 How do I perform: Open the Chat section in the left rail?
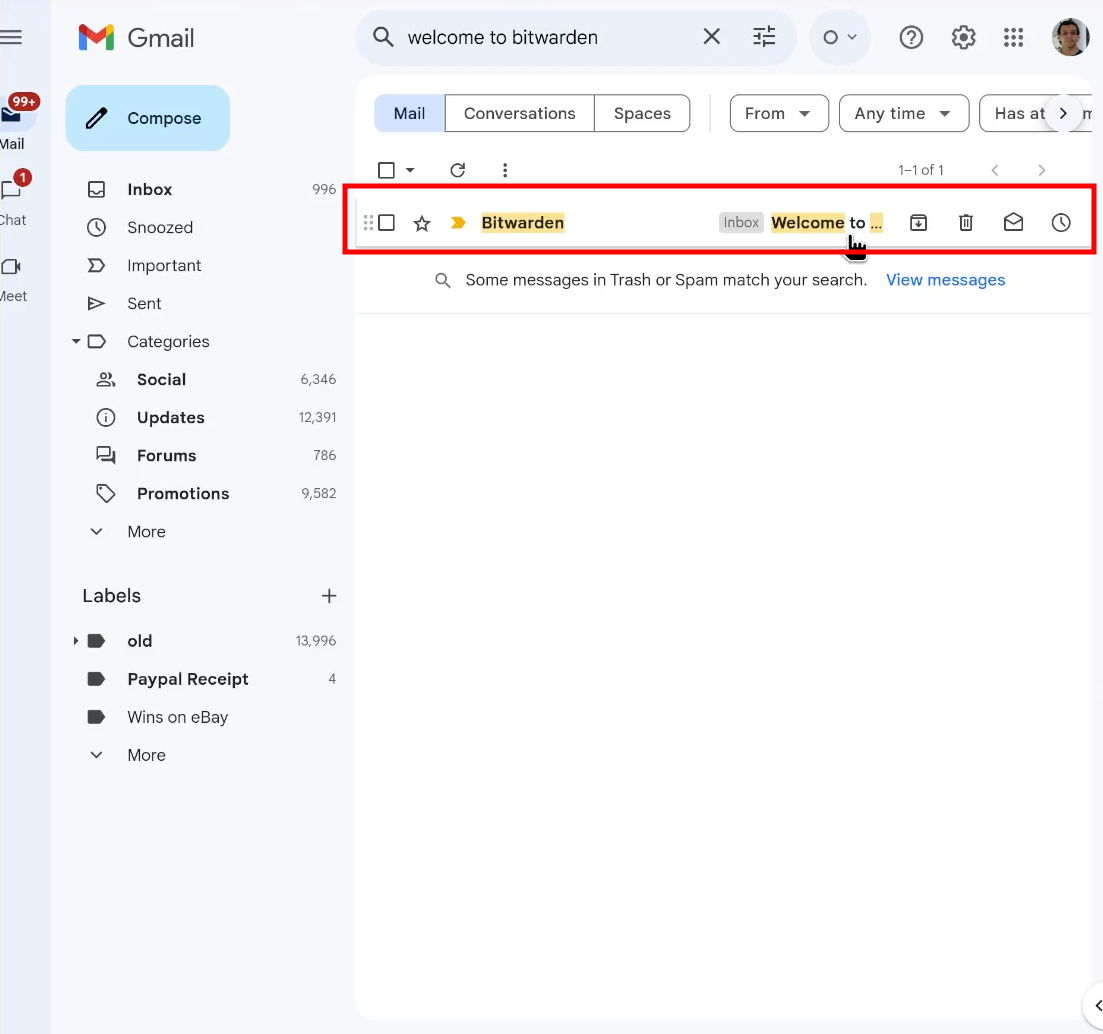[12, 200]
